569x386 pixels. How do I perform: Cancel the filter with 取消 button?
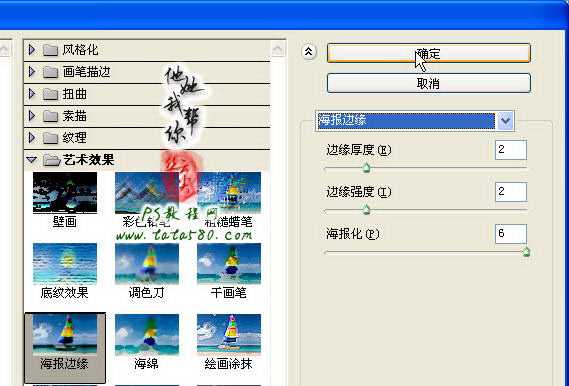[429, 83]
